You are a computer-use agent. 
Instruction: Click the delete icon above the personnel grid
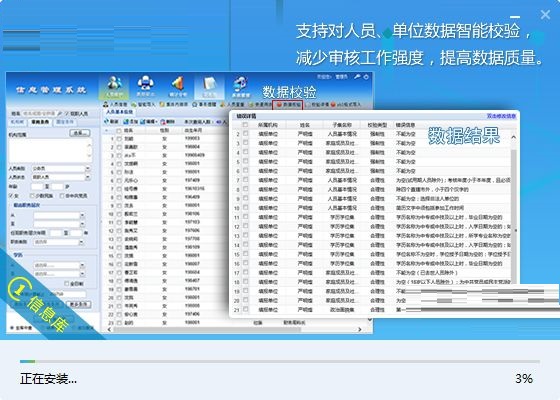pyautogui.click(x=162, y=121)
